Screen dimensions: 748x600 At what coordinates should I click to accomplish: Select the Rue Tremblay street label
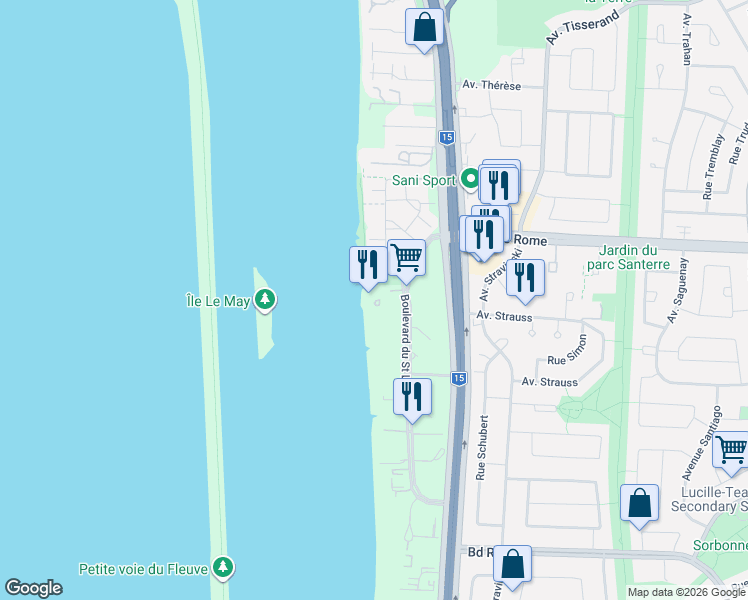click(x=713, y=166)
